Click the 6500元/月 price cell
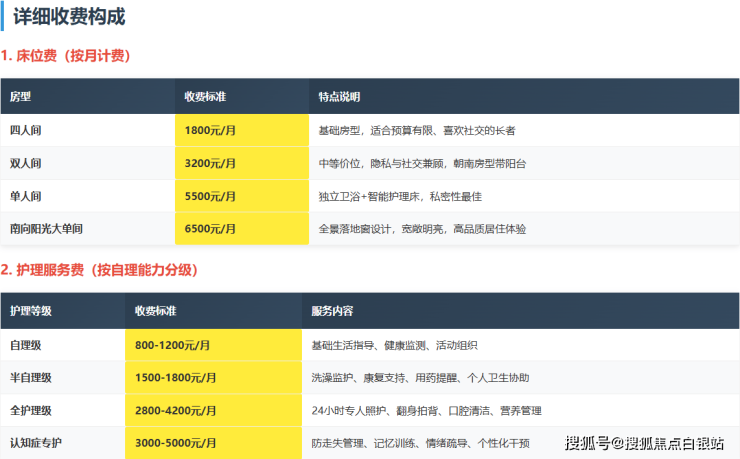Image resolution: width=740 pixels, height=459 pixels. coord(210,229)
